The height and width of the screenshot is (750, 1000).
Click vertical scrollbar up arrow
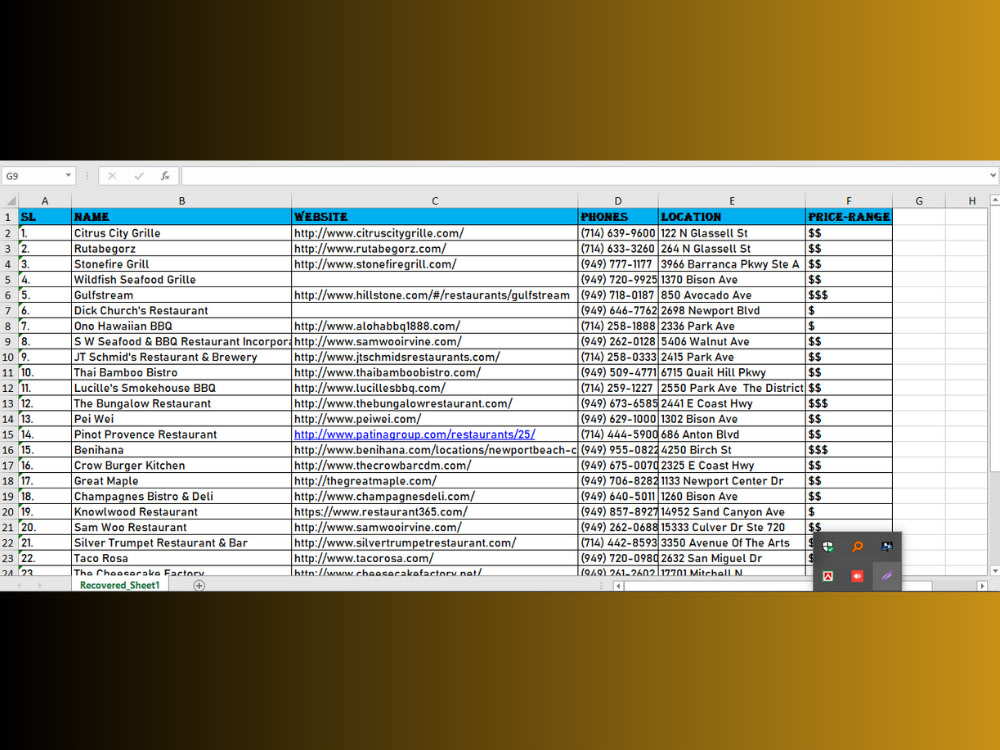(x=994, y=200)
